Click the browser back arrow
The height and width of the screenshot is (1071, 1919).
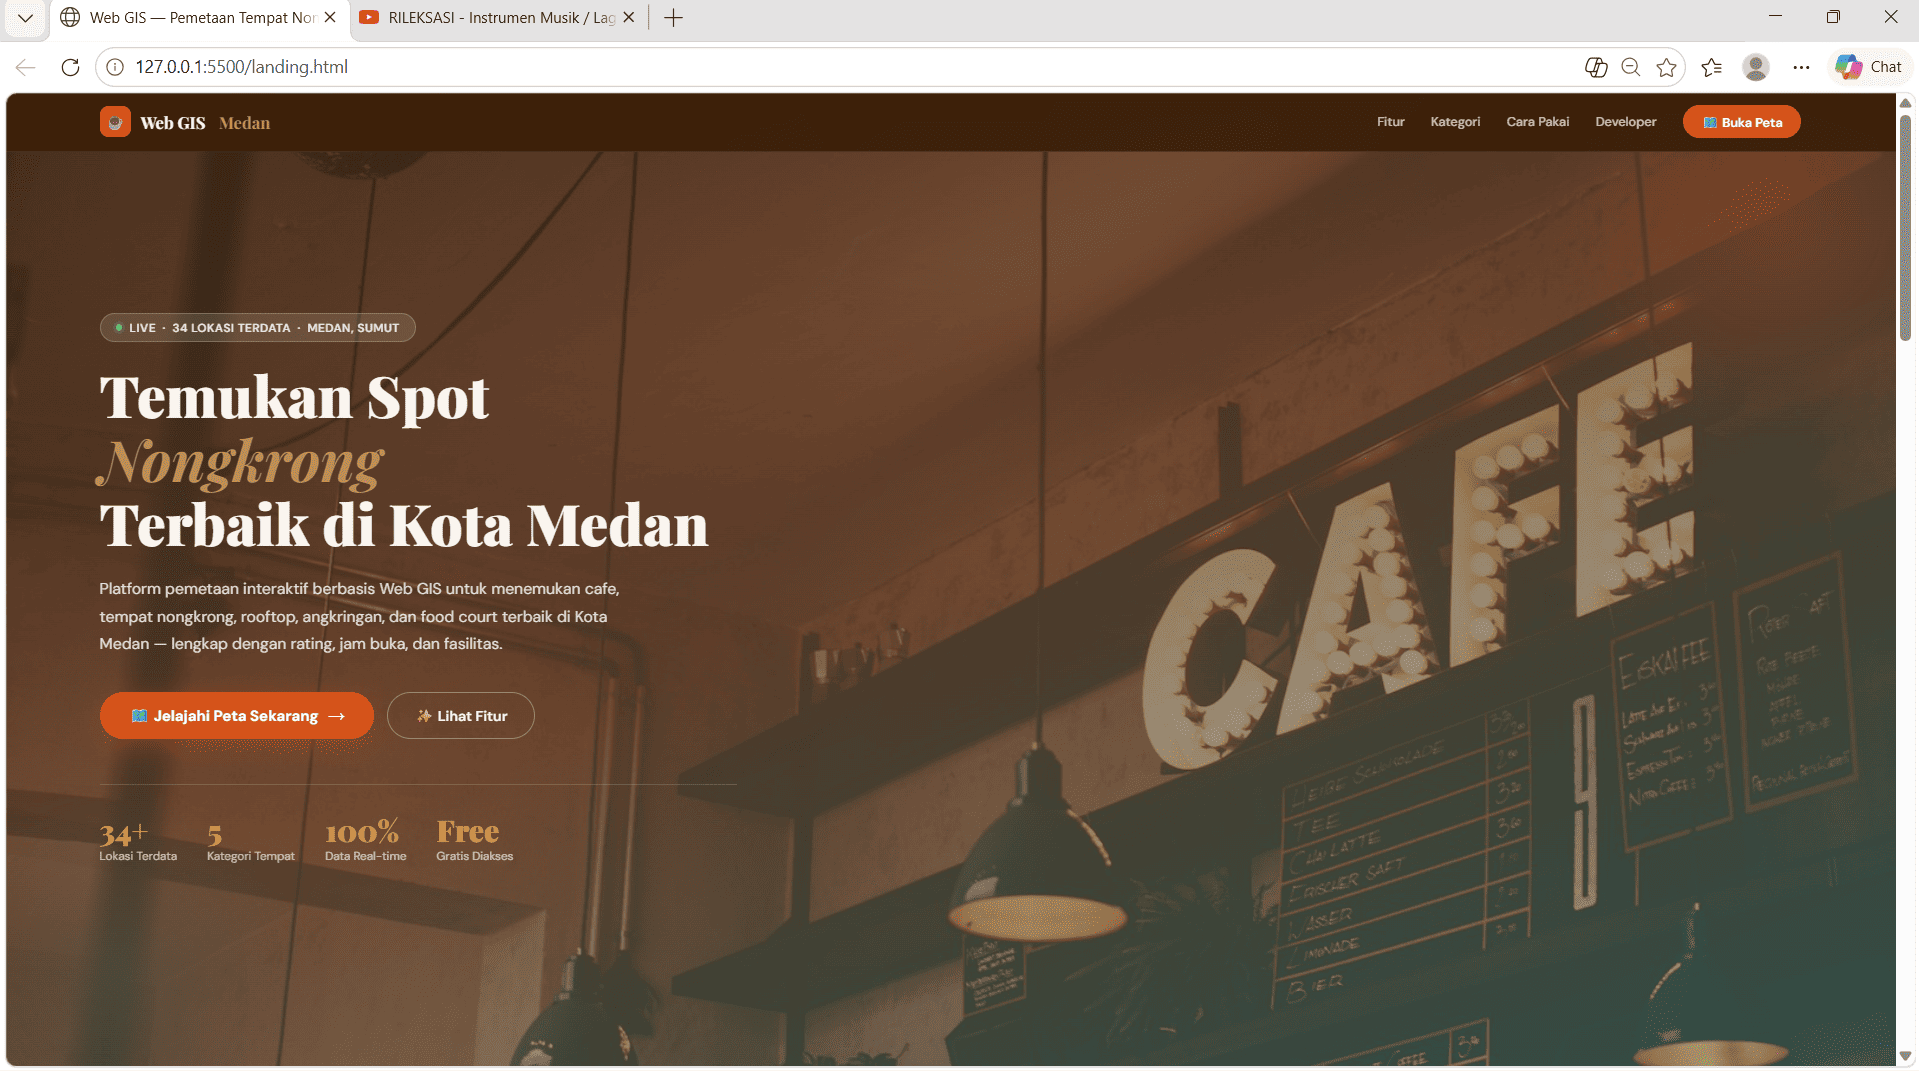(26, 67)
